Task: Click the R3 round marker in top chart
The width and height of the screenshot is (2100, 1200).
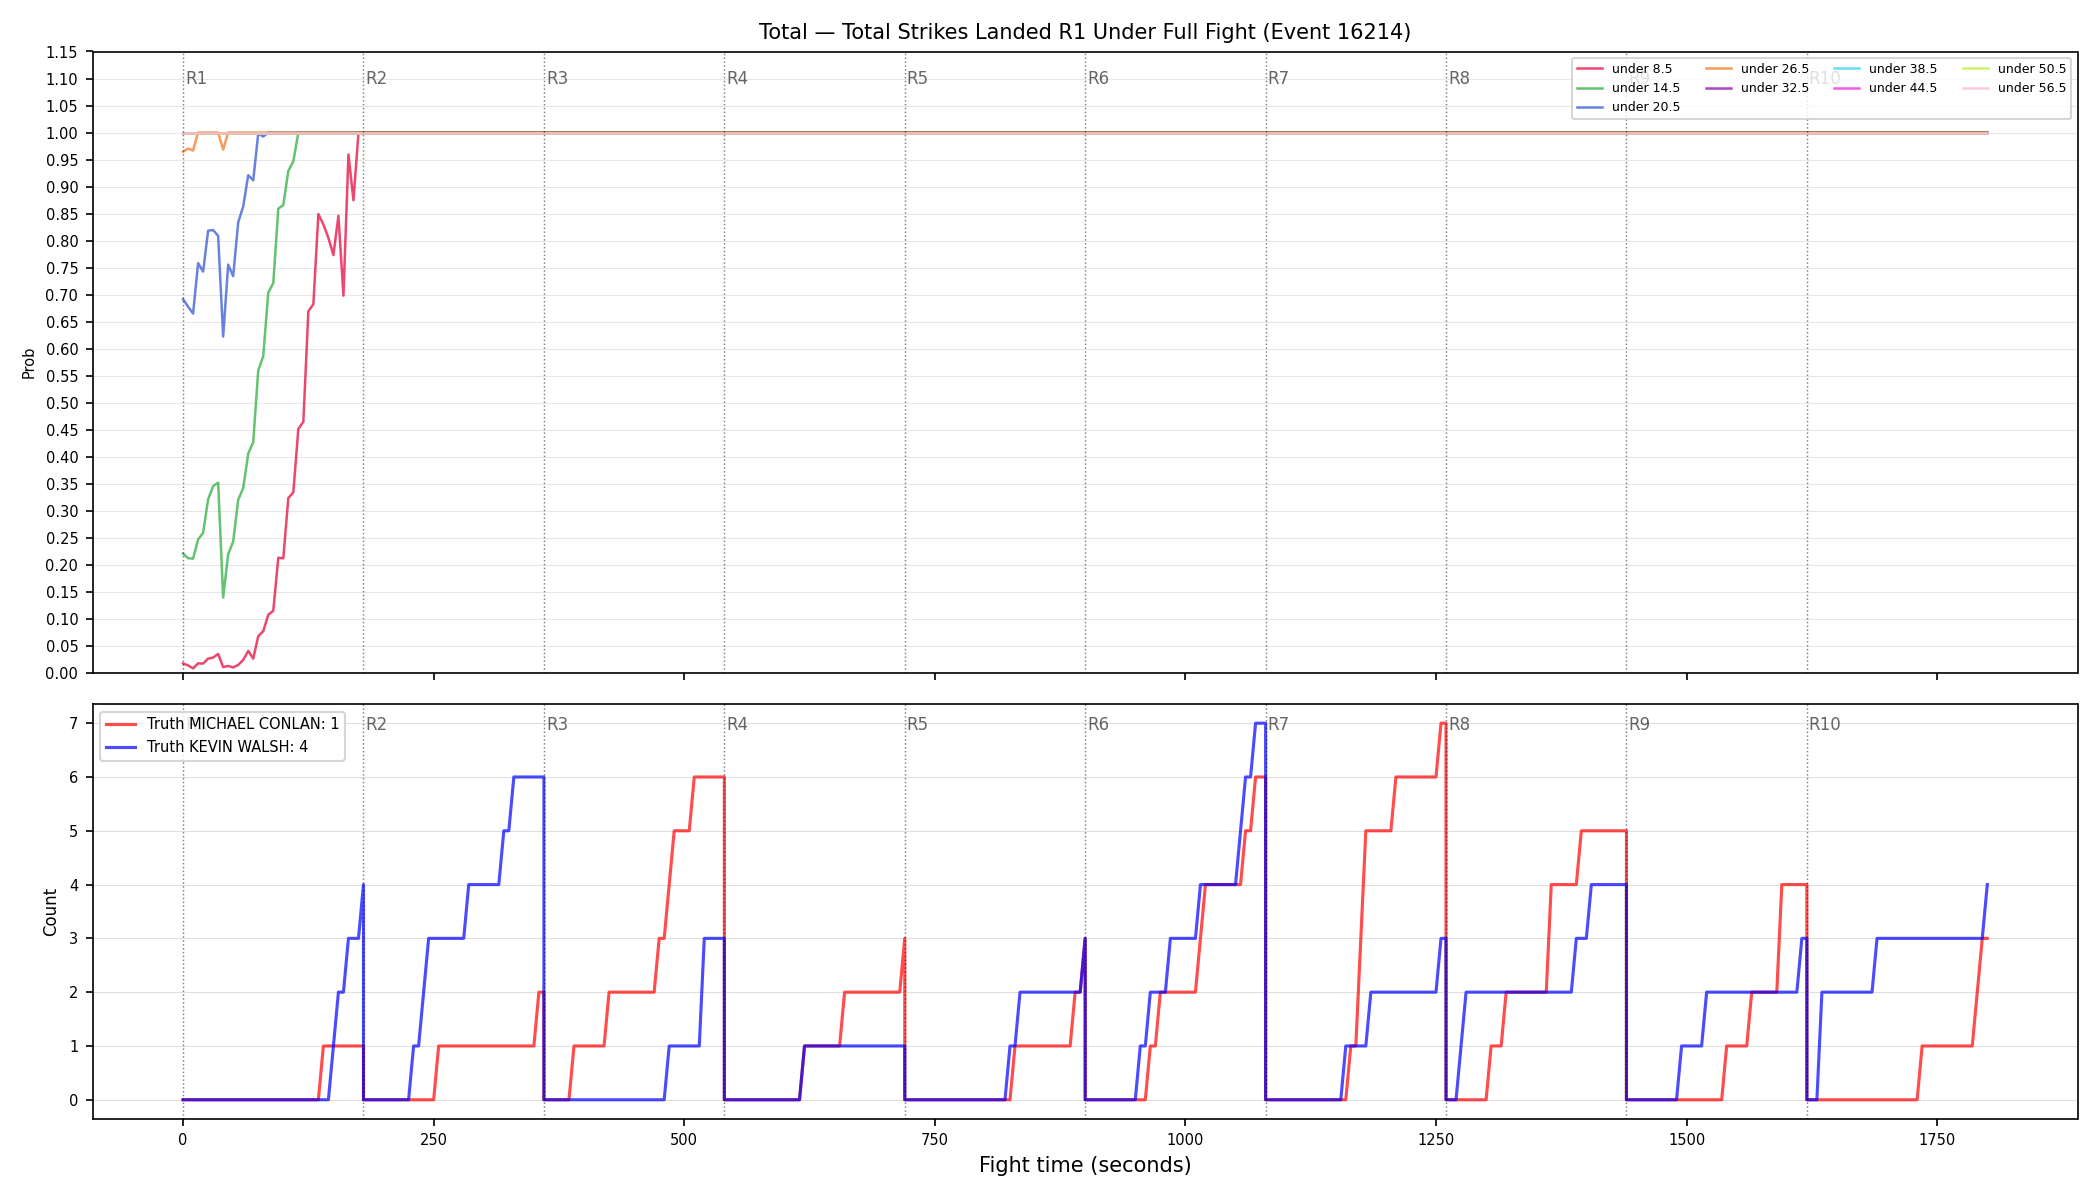Action: click(x=557, y=78)
